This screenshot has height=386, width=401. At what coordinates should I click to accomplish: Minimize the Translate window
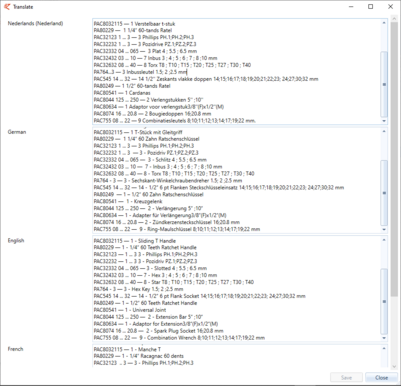pyautogui.click(x=351, y=7)
